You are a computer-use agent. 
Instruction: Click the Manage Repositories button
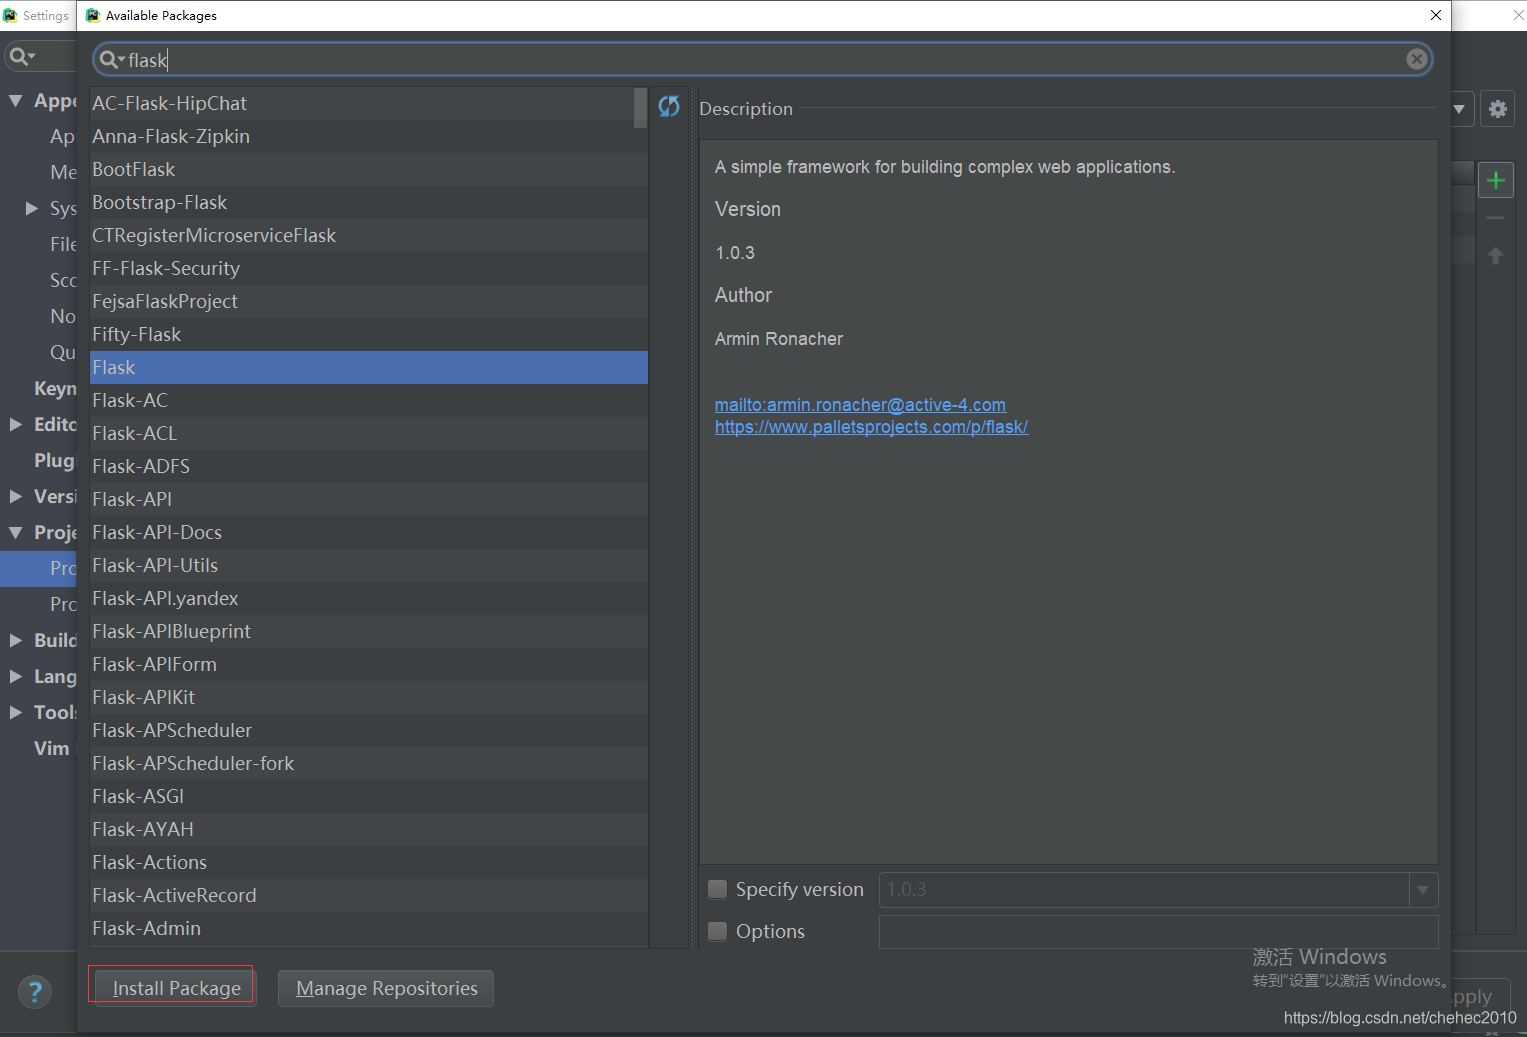click(x=386, y=988)
